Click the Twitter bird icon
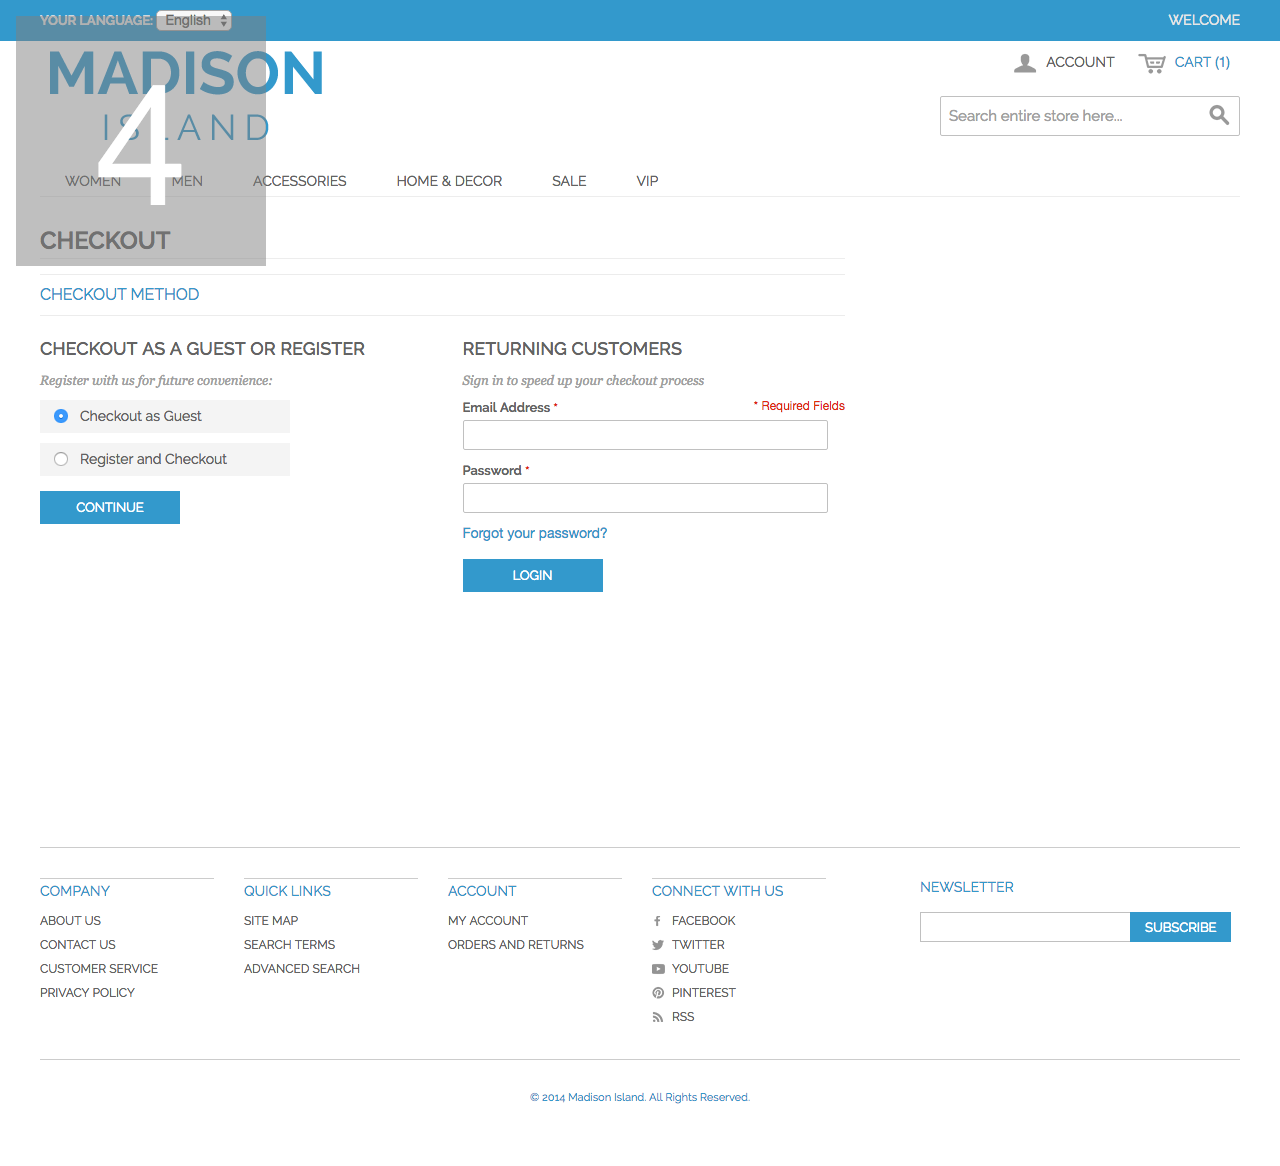This screenshot has height=1166, width=1280. click(658, 945)
